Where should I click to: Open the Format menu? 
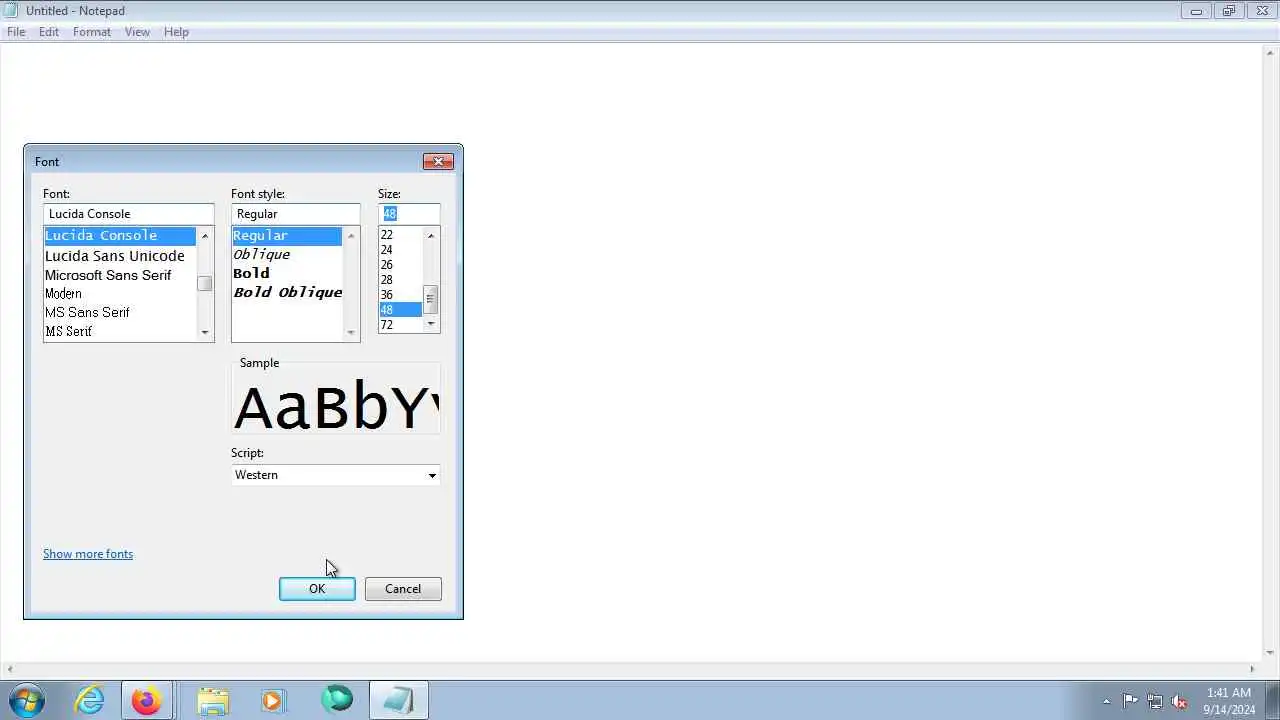click(92, 32)
